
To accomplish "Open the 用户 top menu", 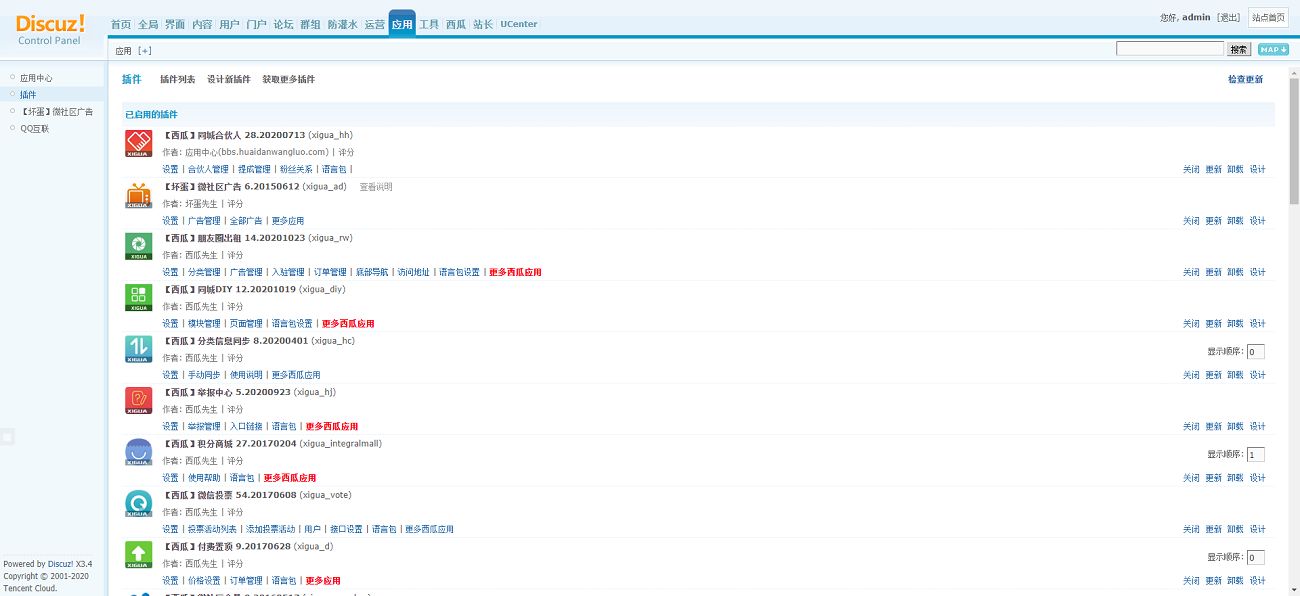I will [229, 24].
